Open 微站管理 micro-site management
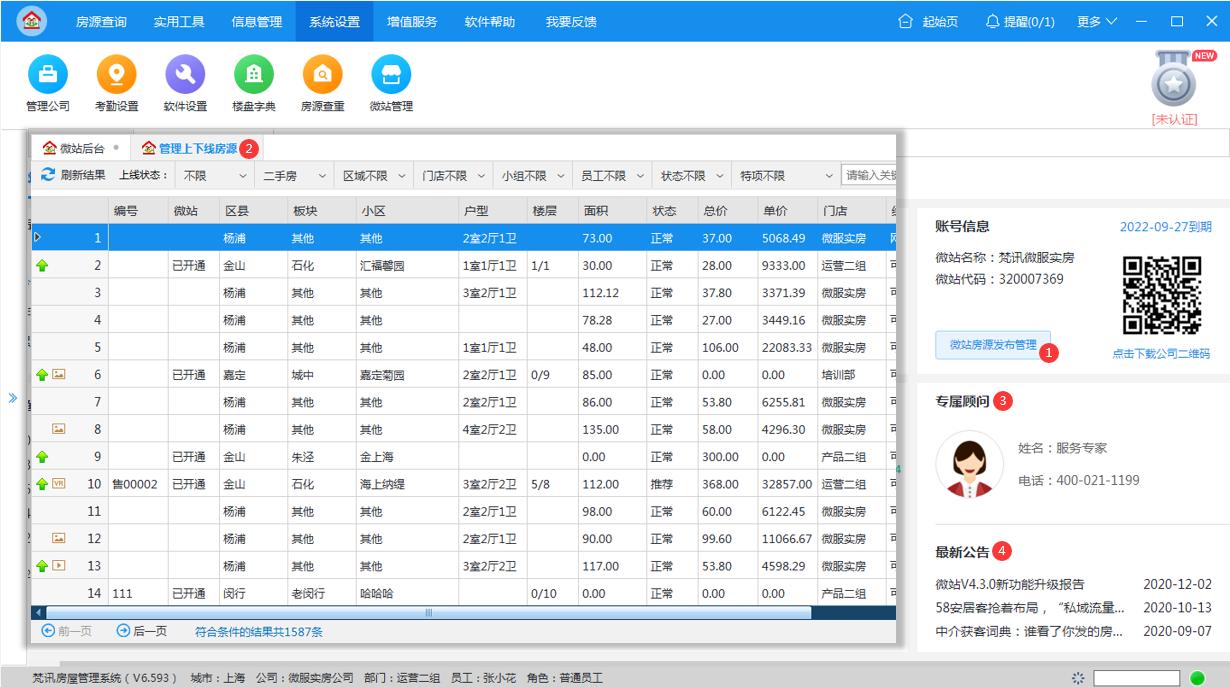 390,80
